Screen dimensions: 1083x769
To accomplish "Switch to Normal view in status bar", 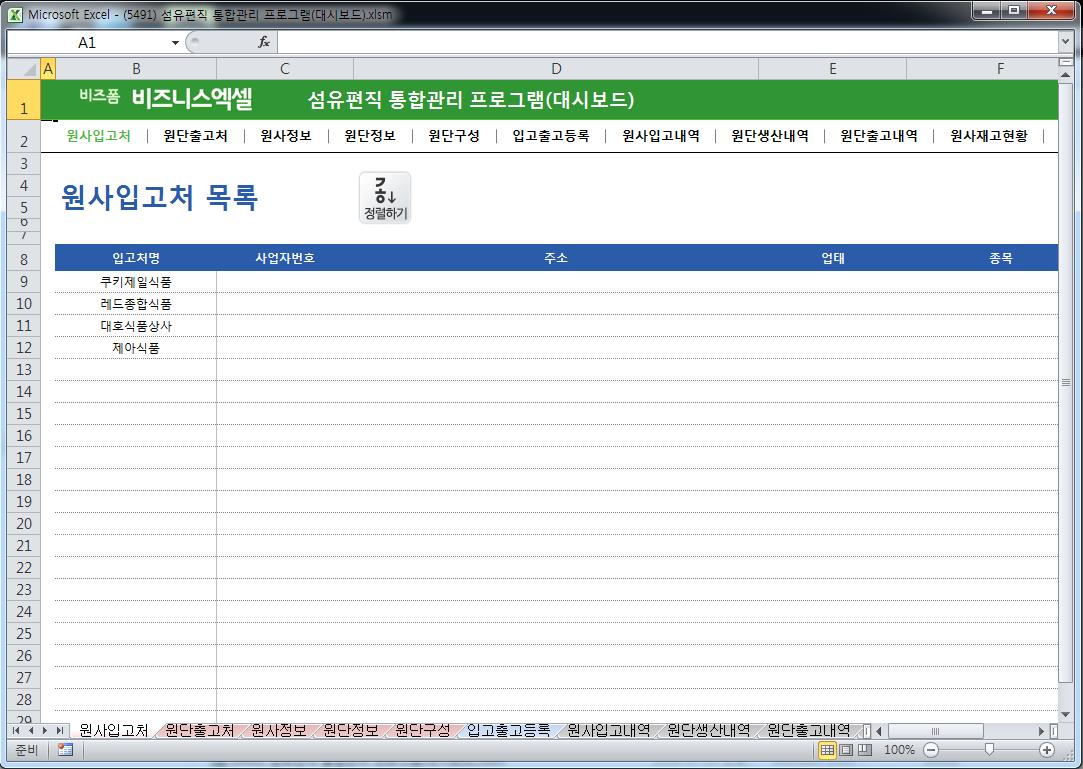I will tap(827, 749).
